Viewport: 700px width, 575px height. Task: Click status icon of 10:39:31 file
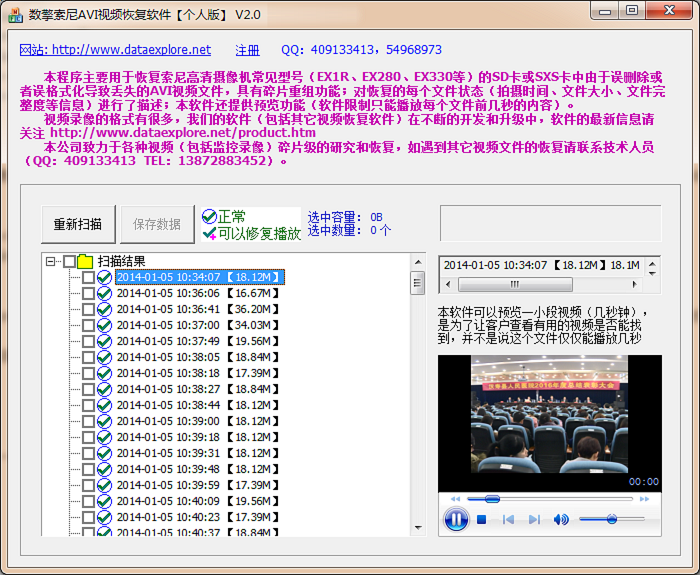tap(104, 453)
